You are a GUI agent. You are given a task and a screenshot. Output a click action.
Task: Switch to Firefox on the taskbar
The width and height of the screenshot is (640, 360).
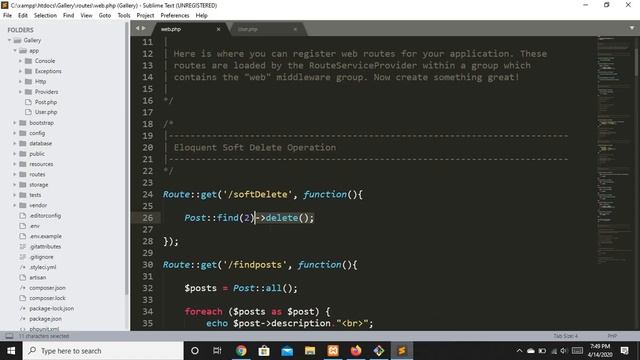[x=356, y=351]
